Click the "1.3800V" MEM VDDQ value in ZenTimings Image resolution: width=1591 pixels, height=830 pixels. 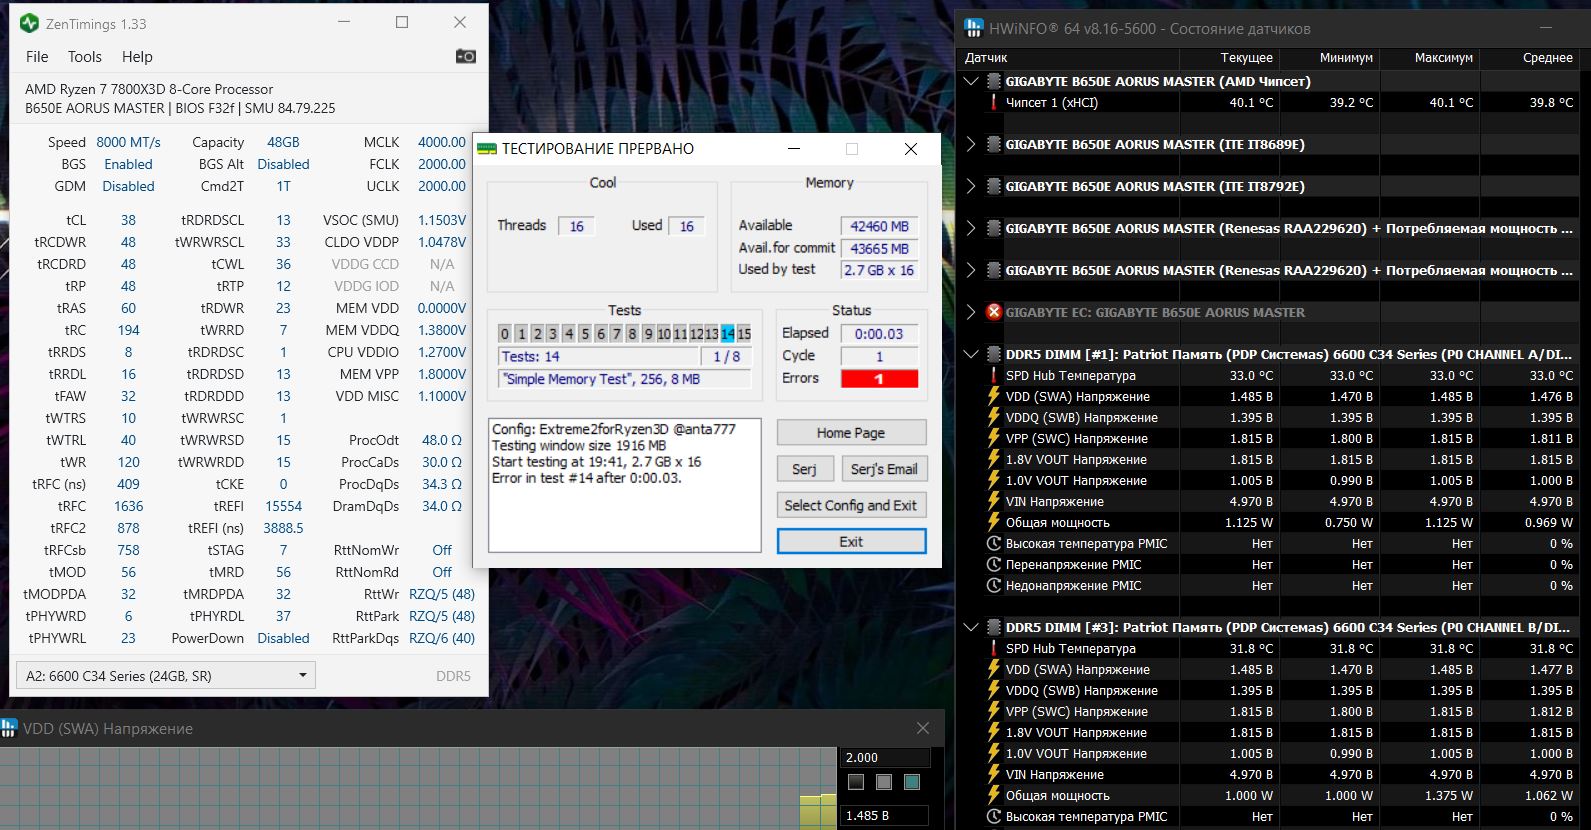(x=441, y=330)
